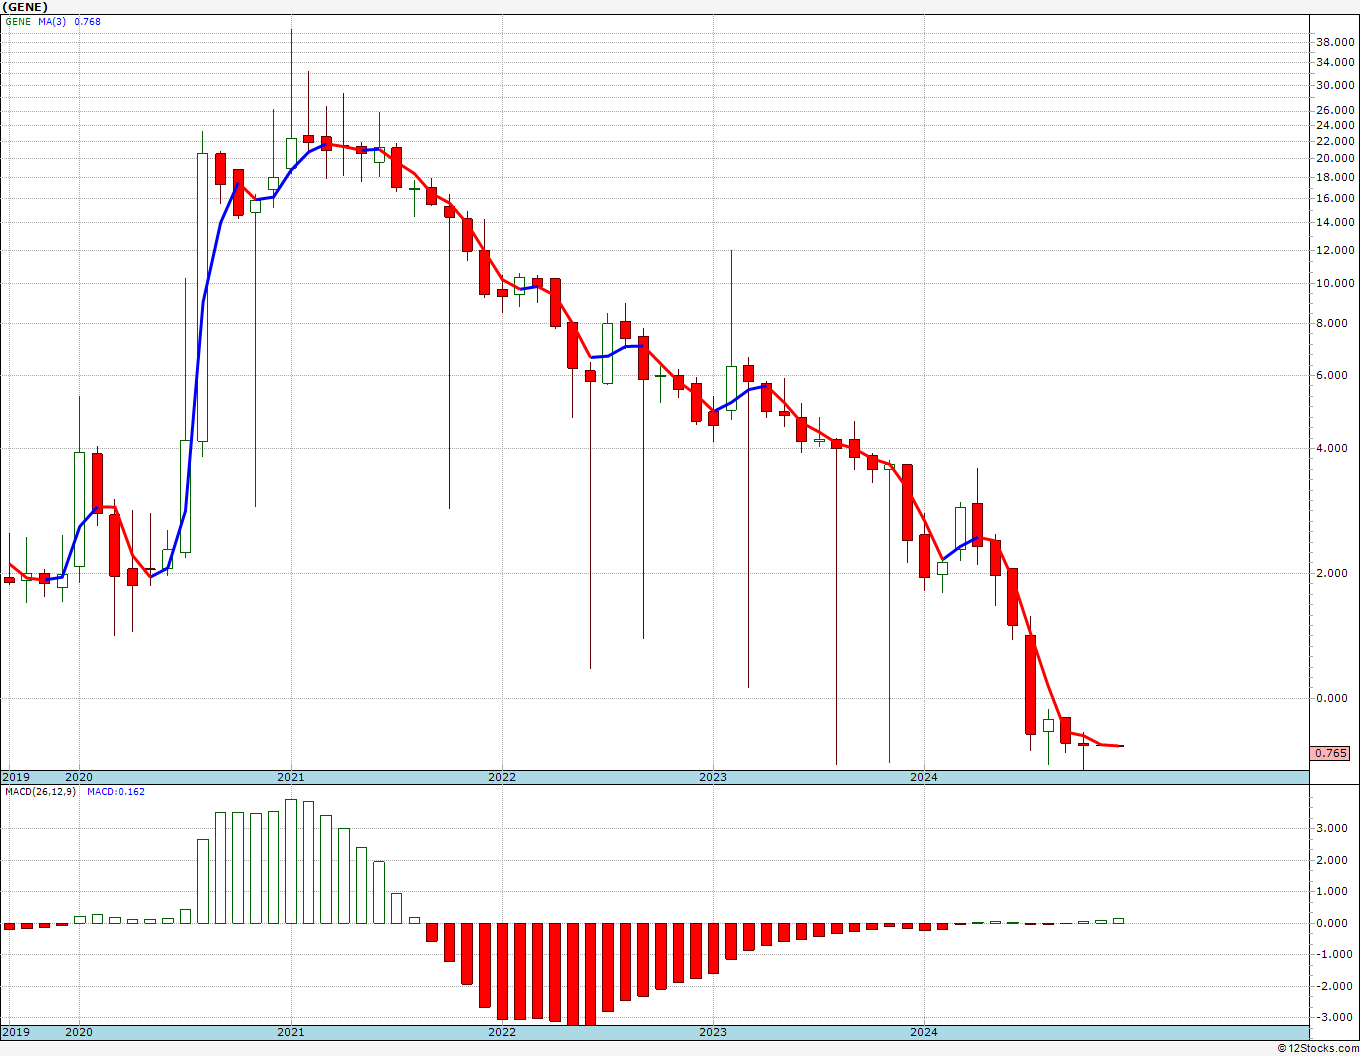Screen dimensions: 1360x1056
Task: Click 2024 on the MACD panel time axis
Action: coord(924,1032)
